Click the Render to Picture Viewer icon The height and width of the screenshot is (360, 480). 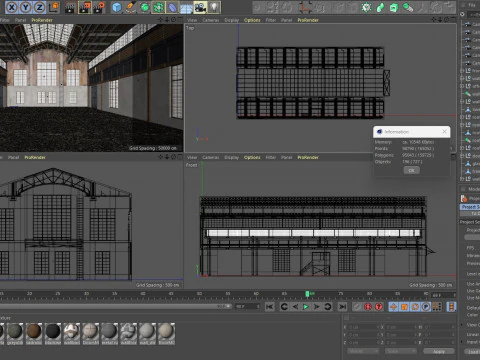click(x=85, y=7)
